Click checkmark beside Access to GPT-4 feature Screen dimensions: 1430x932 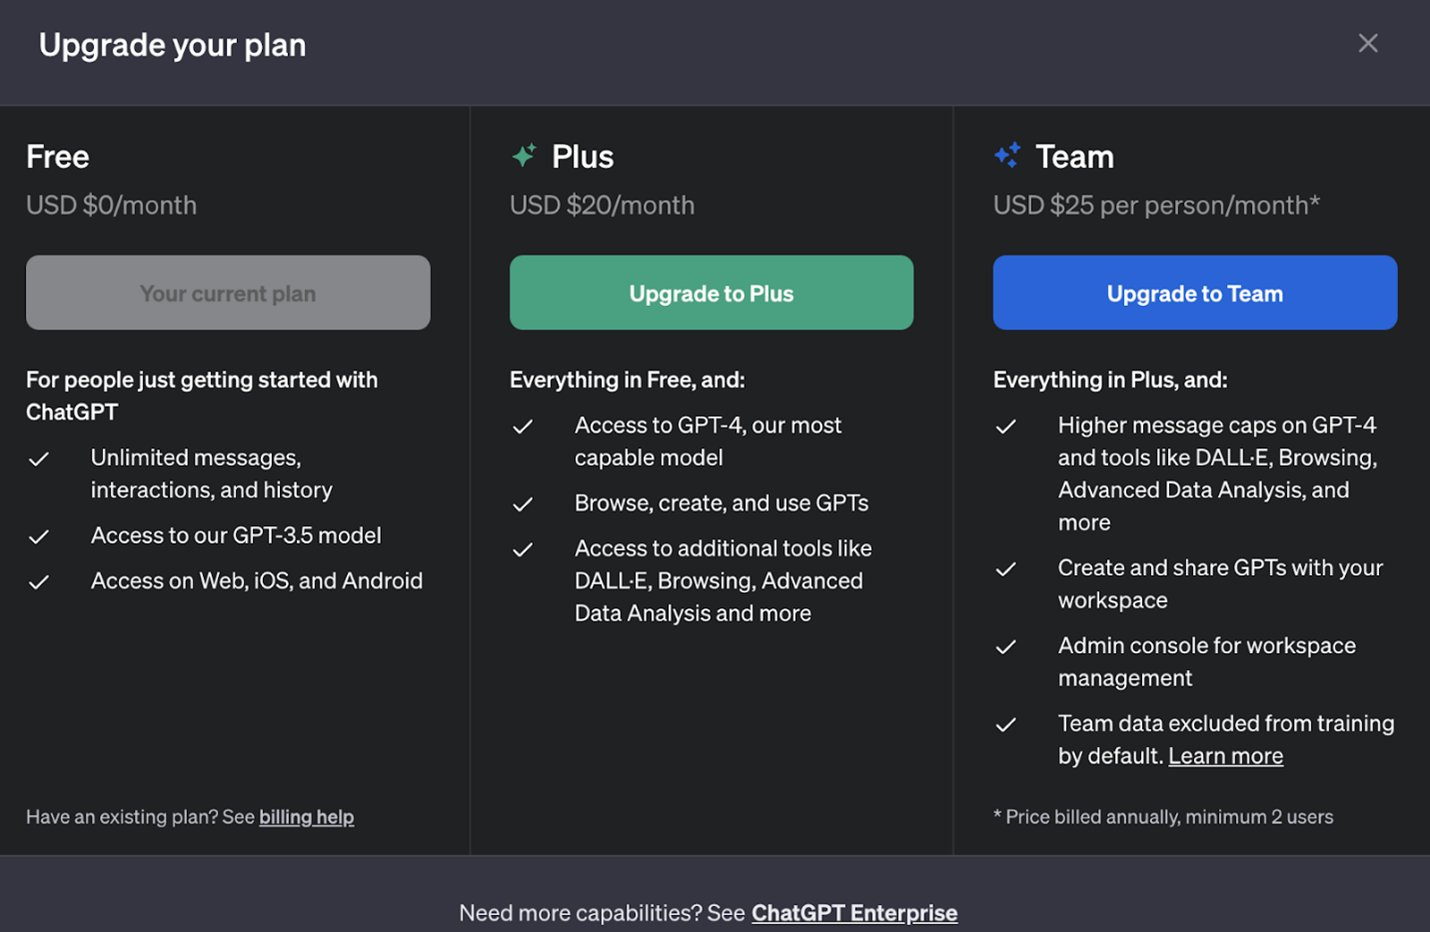(x=522, y=427)
